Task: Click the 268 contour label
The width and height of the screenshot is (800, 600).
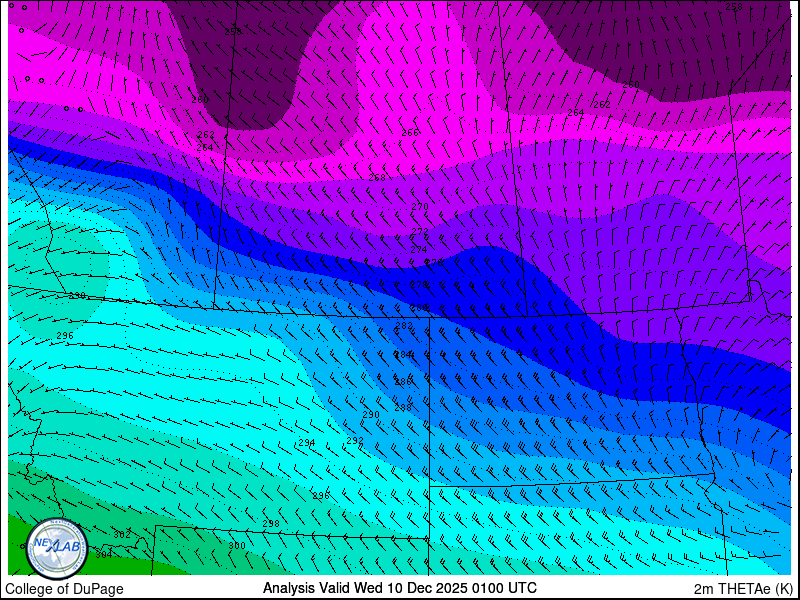Action: coord(377,178)
